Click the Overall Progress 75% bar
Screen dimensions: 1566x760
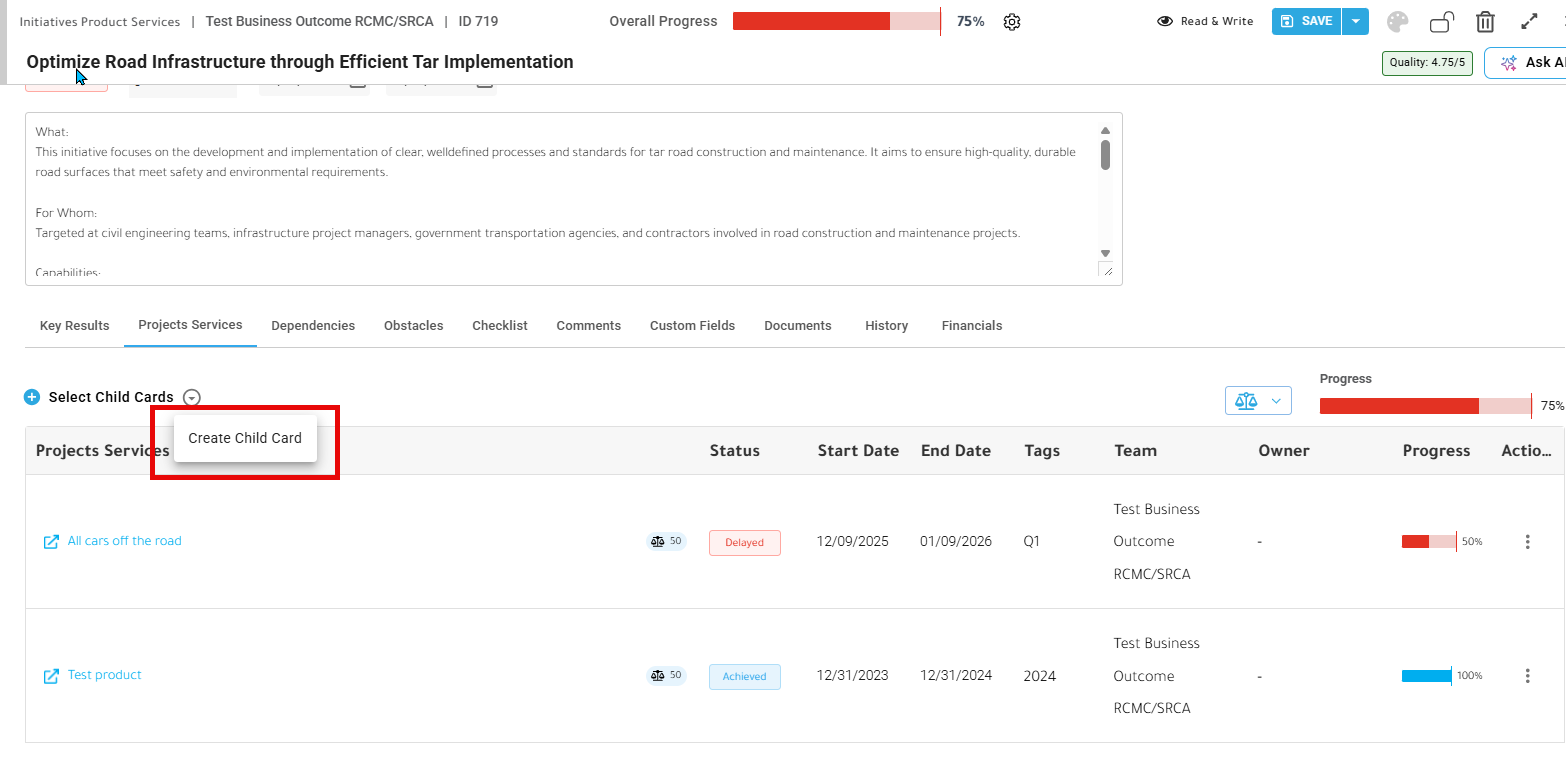[836, 21]
